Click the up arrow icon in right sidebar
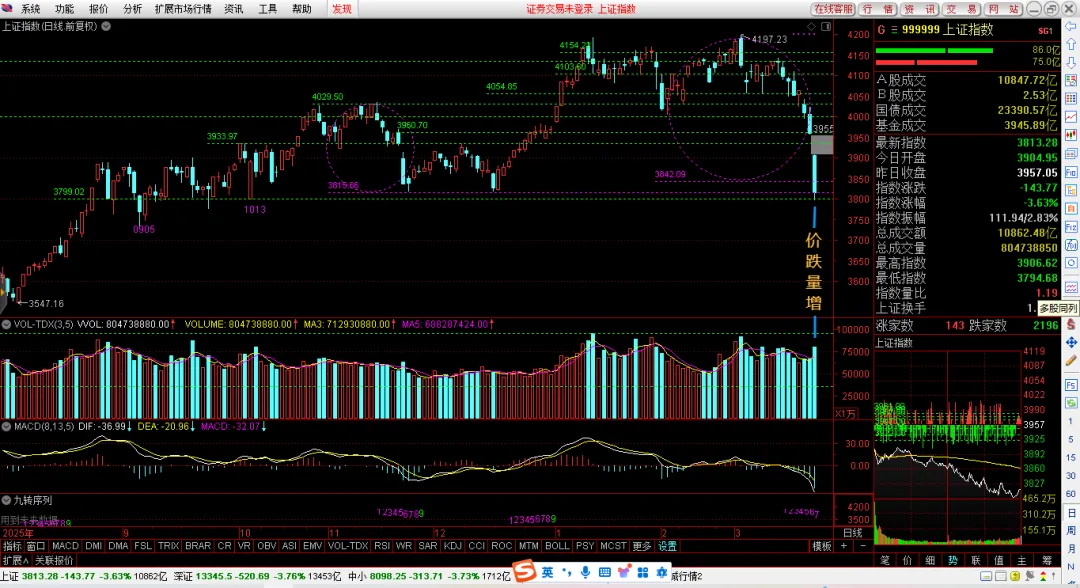 coord(1071,44)
